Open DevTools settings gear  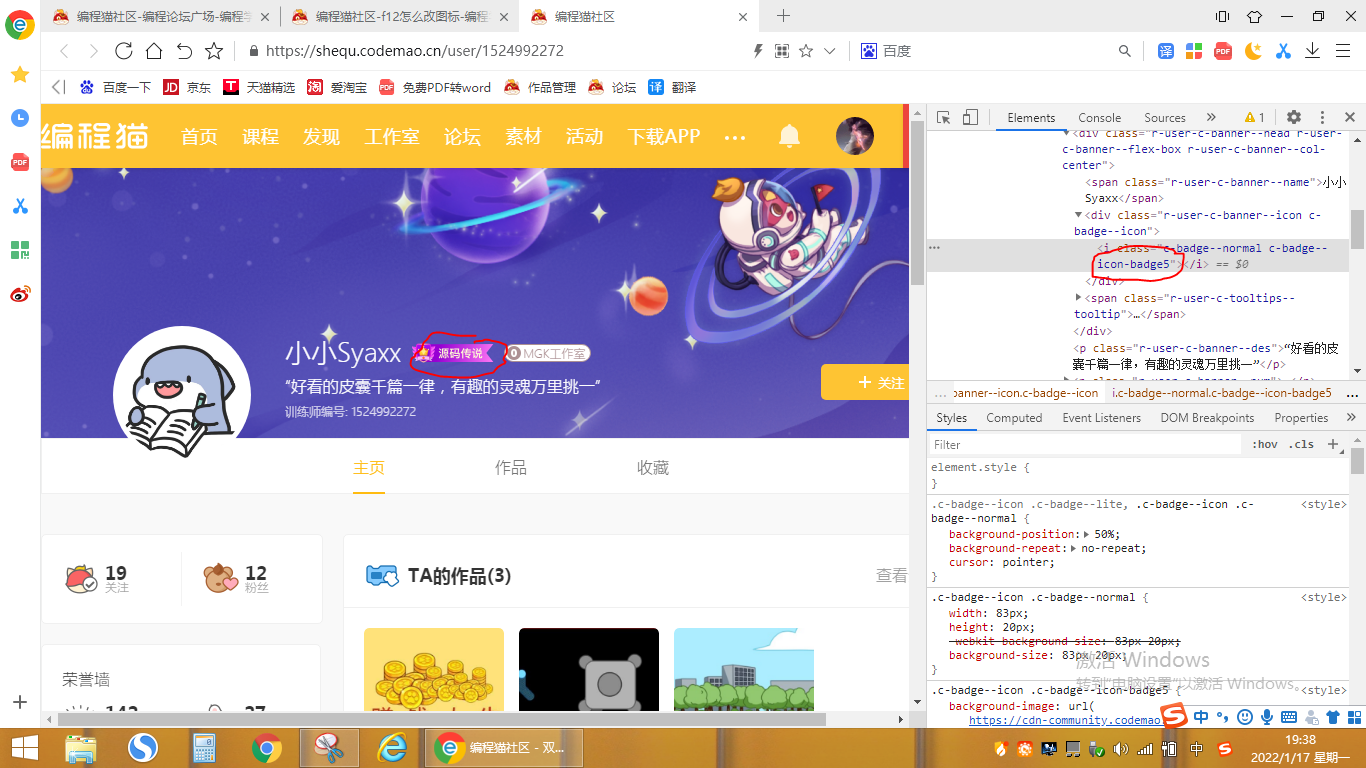pyautogui.click(x=1294, y=117)
